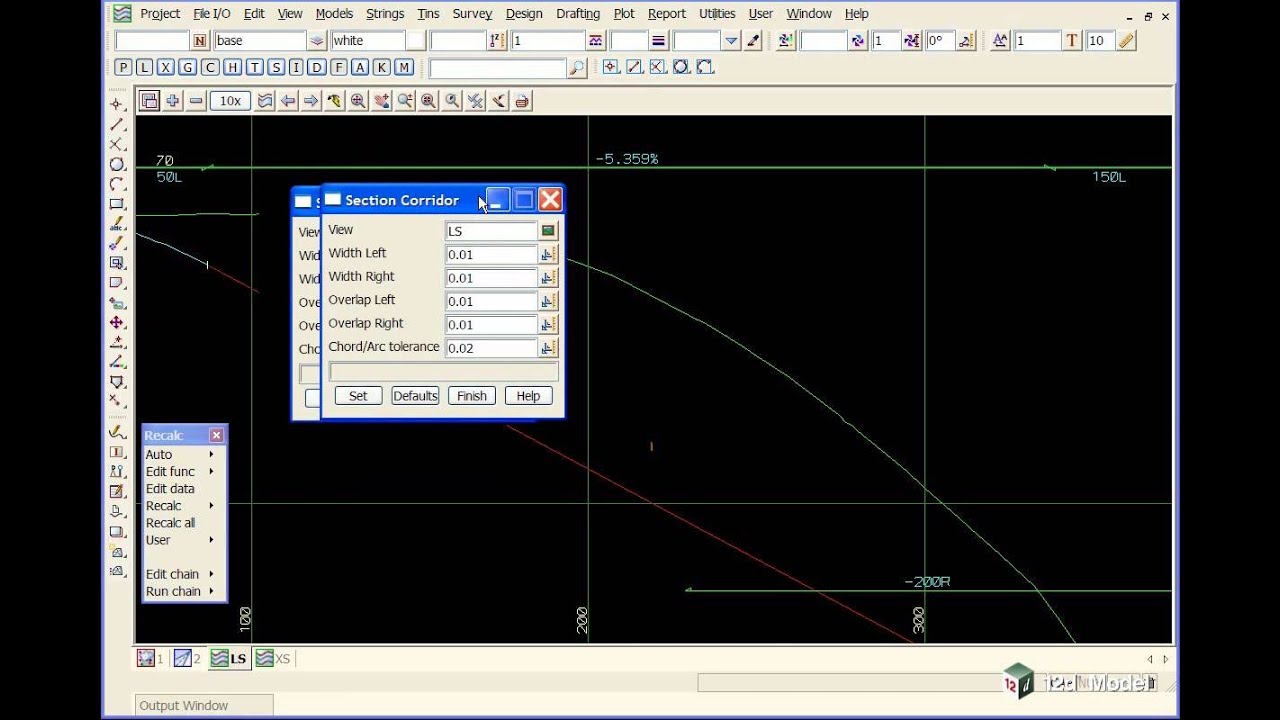1280x720 pixels.
Task: Open the Design menu
Action: 524,14
